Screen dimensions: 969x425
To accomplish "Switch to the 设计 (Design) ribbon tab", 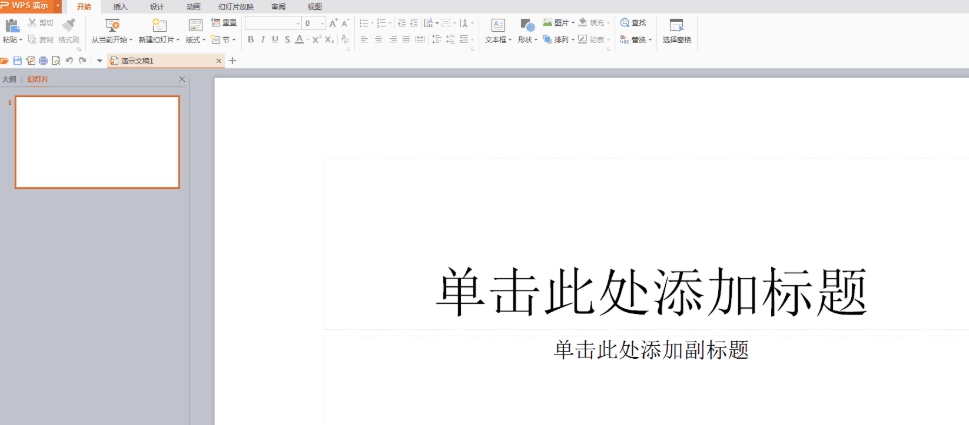I will point(156,7).
